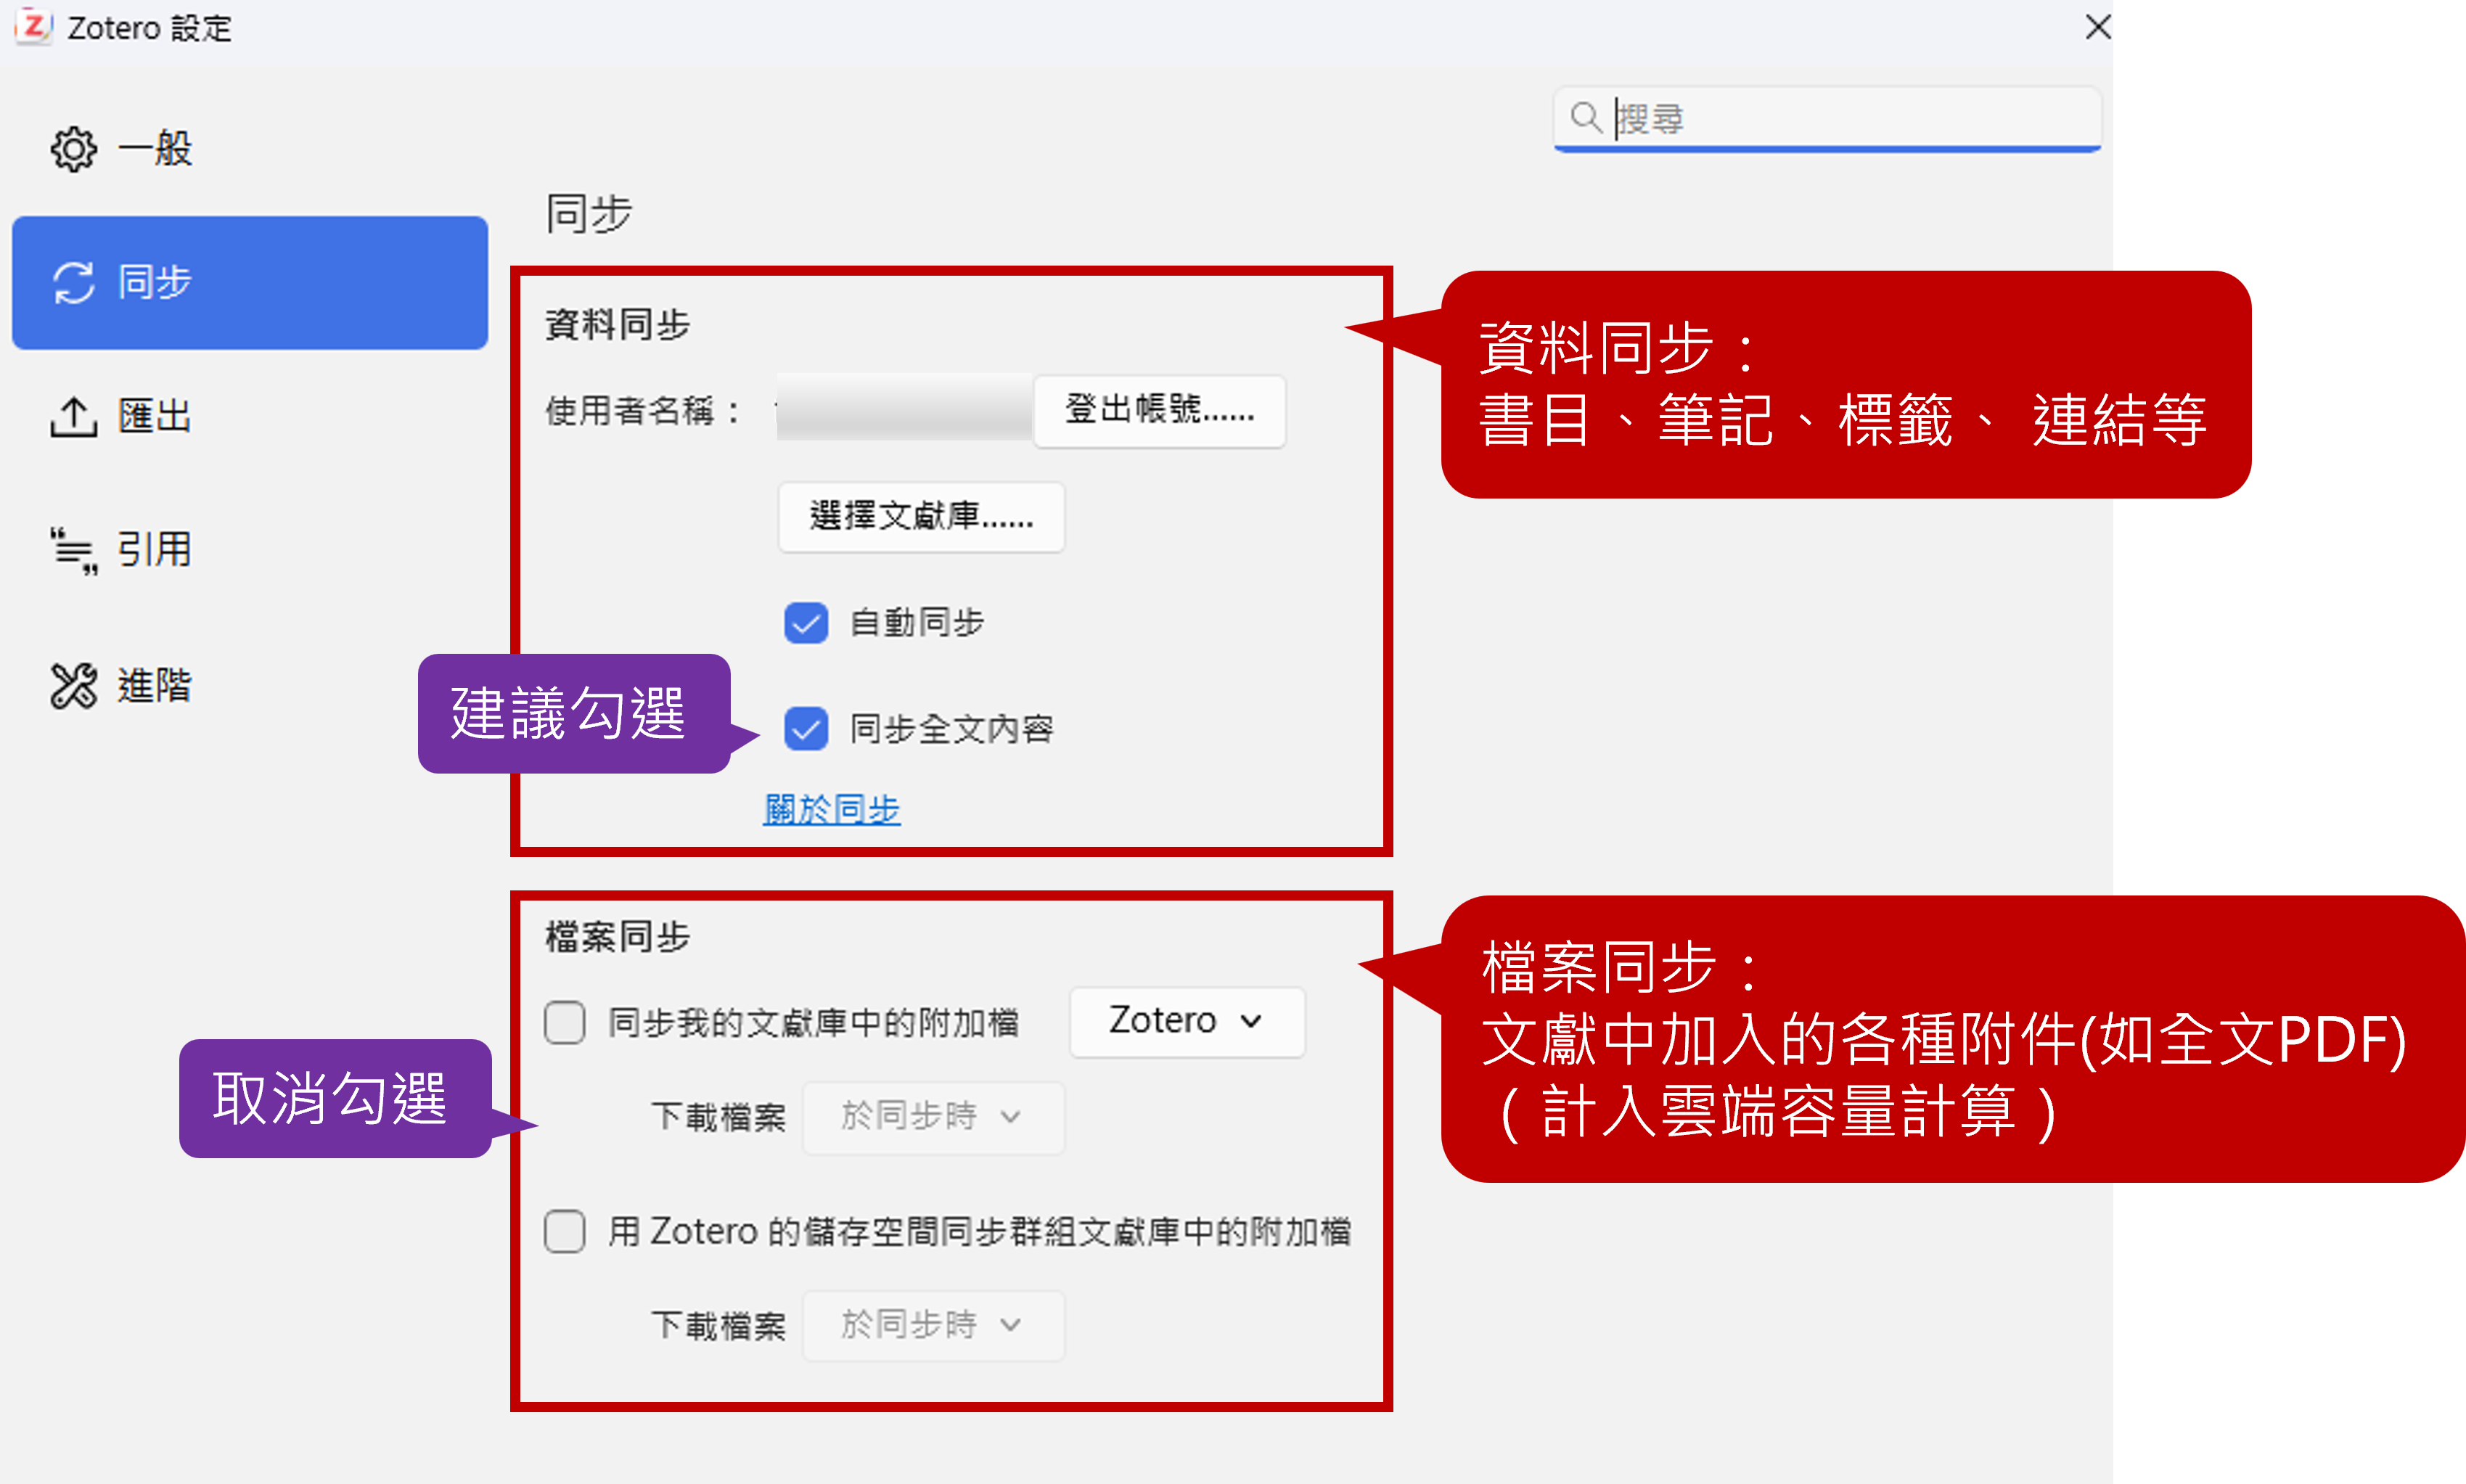This screenshot has width=2466, height=1484.
Task: Click the sync arrows icon in sidebar
Action: coord(73,282)
